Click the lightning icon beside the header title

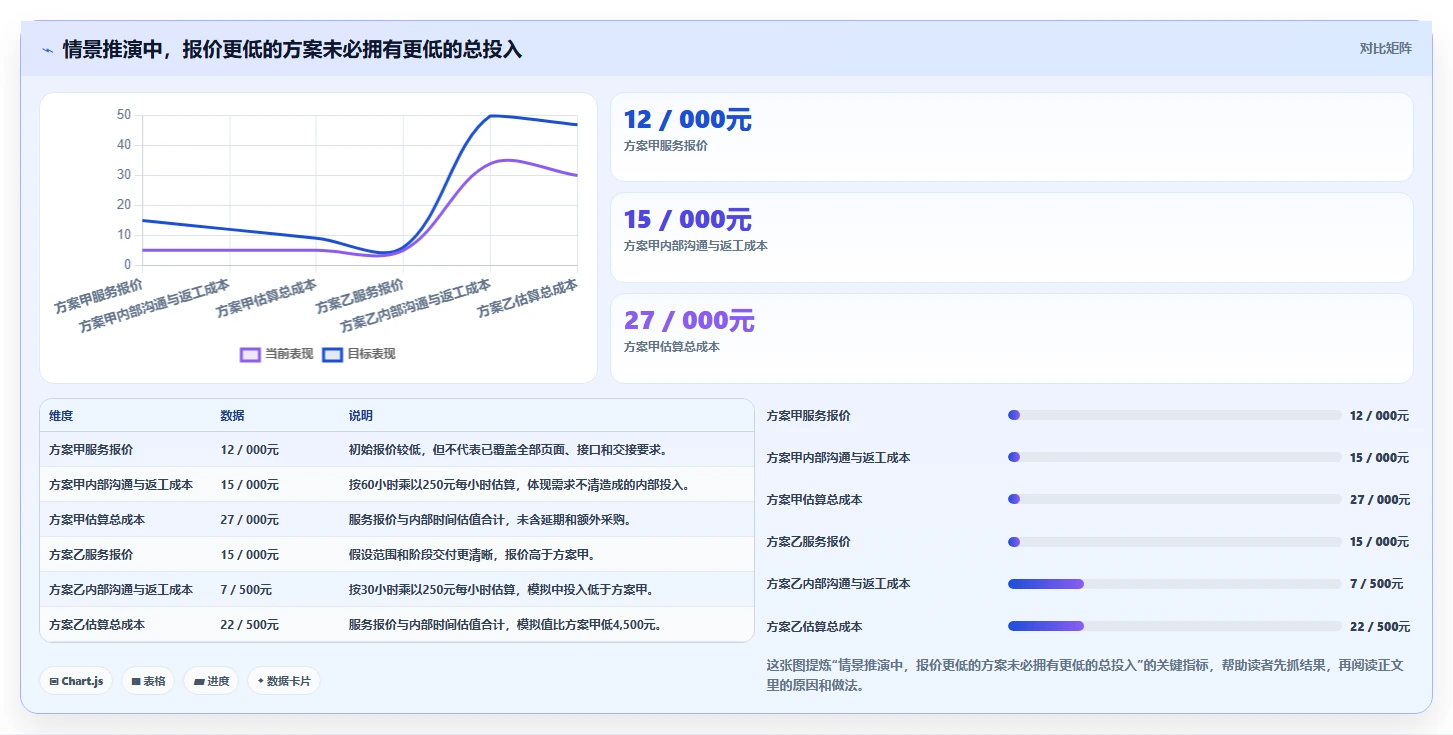click(x=47, y=50)
